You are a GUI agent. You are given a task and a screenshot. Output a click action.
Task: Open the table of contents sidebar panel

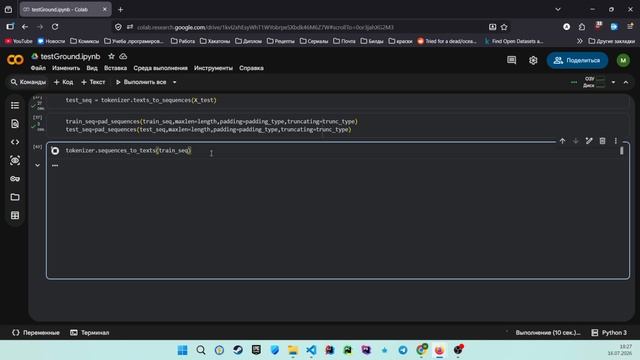[x=15, y=105]
